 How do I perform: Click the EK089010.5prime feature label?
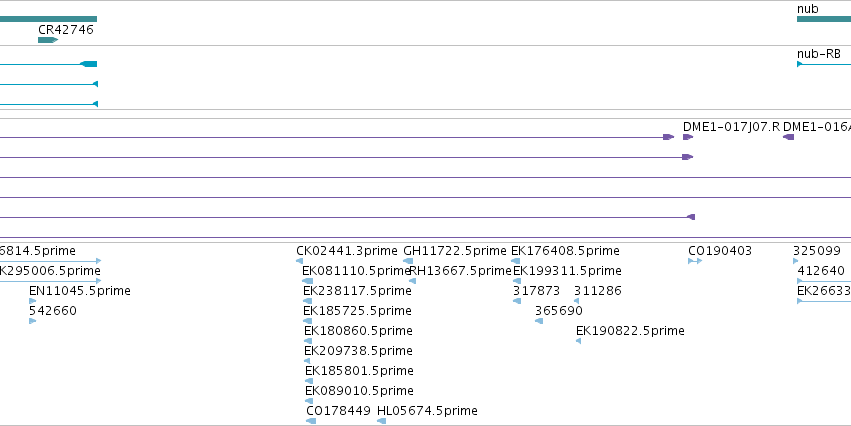(359, 391)
